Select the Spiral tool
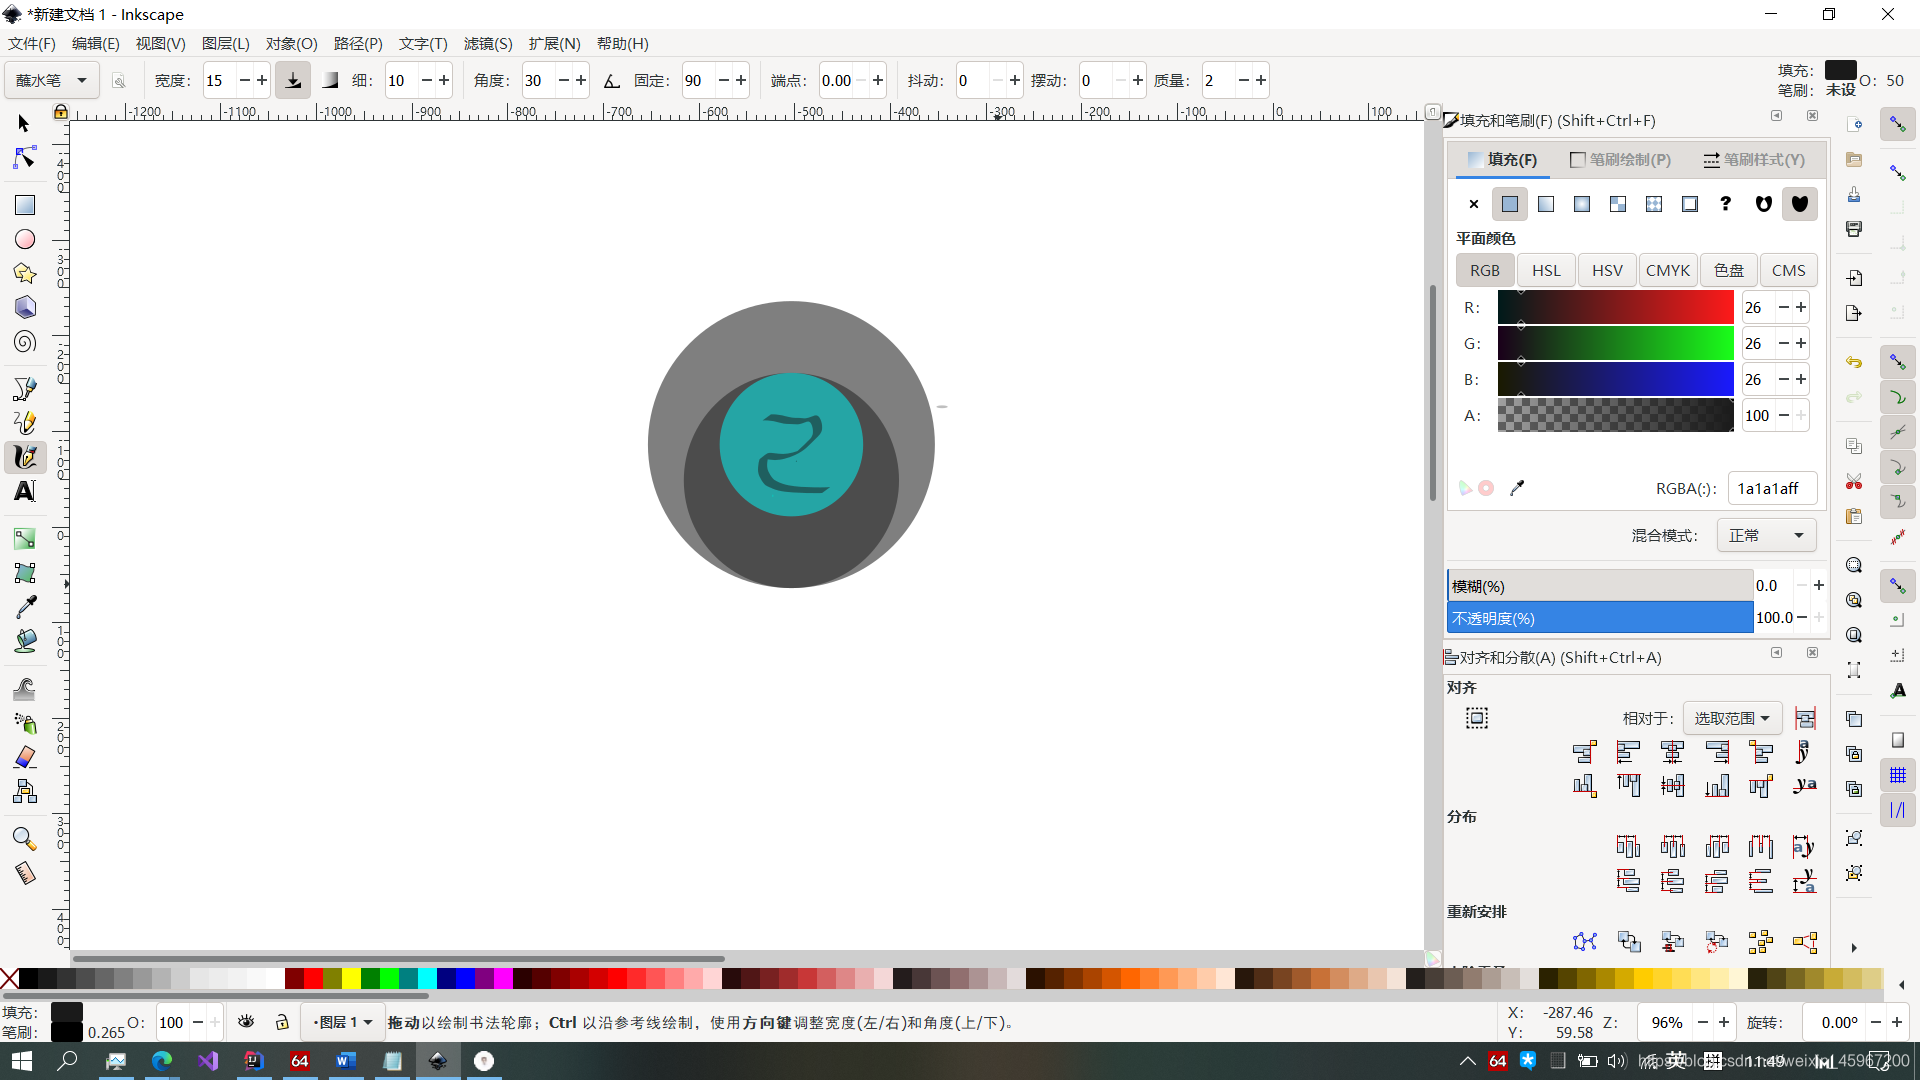1920x1080 pixels. [25, 342]
